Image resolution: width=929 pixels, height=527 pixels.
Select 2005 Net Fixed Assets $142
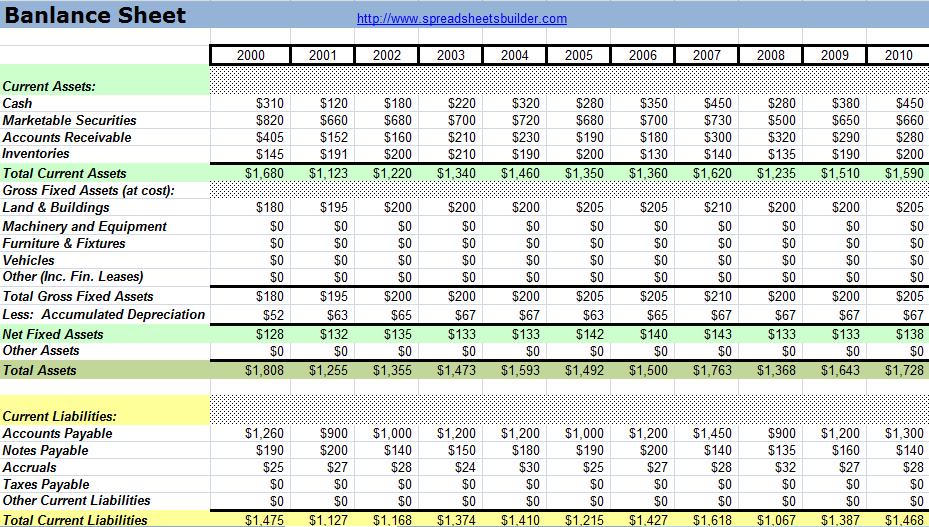(590, 335)
